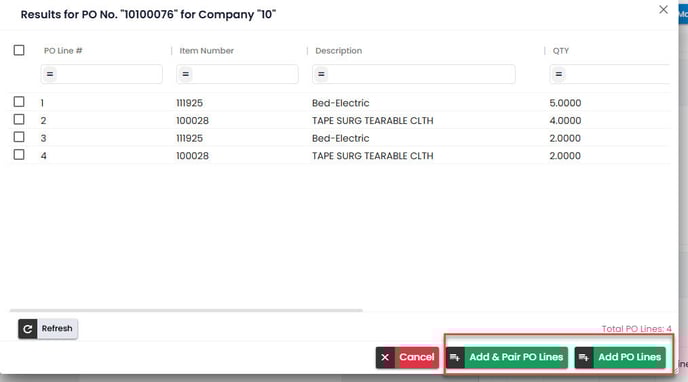Click the horizontal scrollbar of the grid
The height and width of the screenshot is (382, 688).
point(186,310)
